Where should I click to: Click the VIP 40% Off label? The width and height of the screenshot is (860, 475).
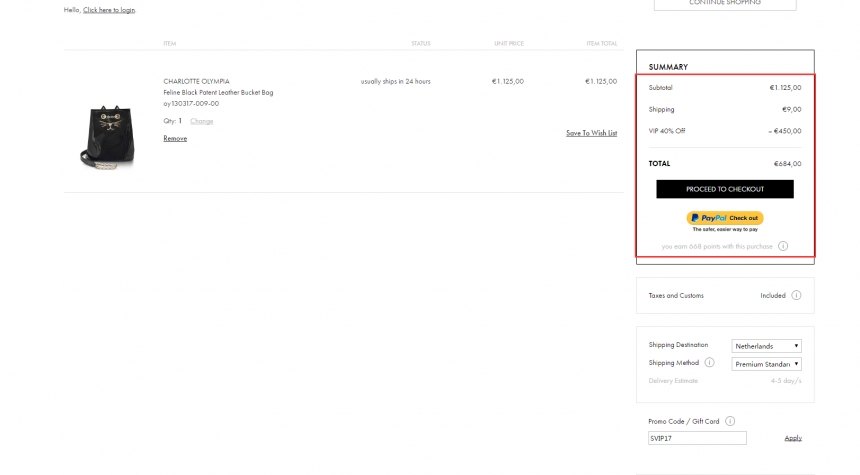pyautogui.click(x=666, y=131)
